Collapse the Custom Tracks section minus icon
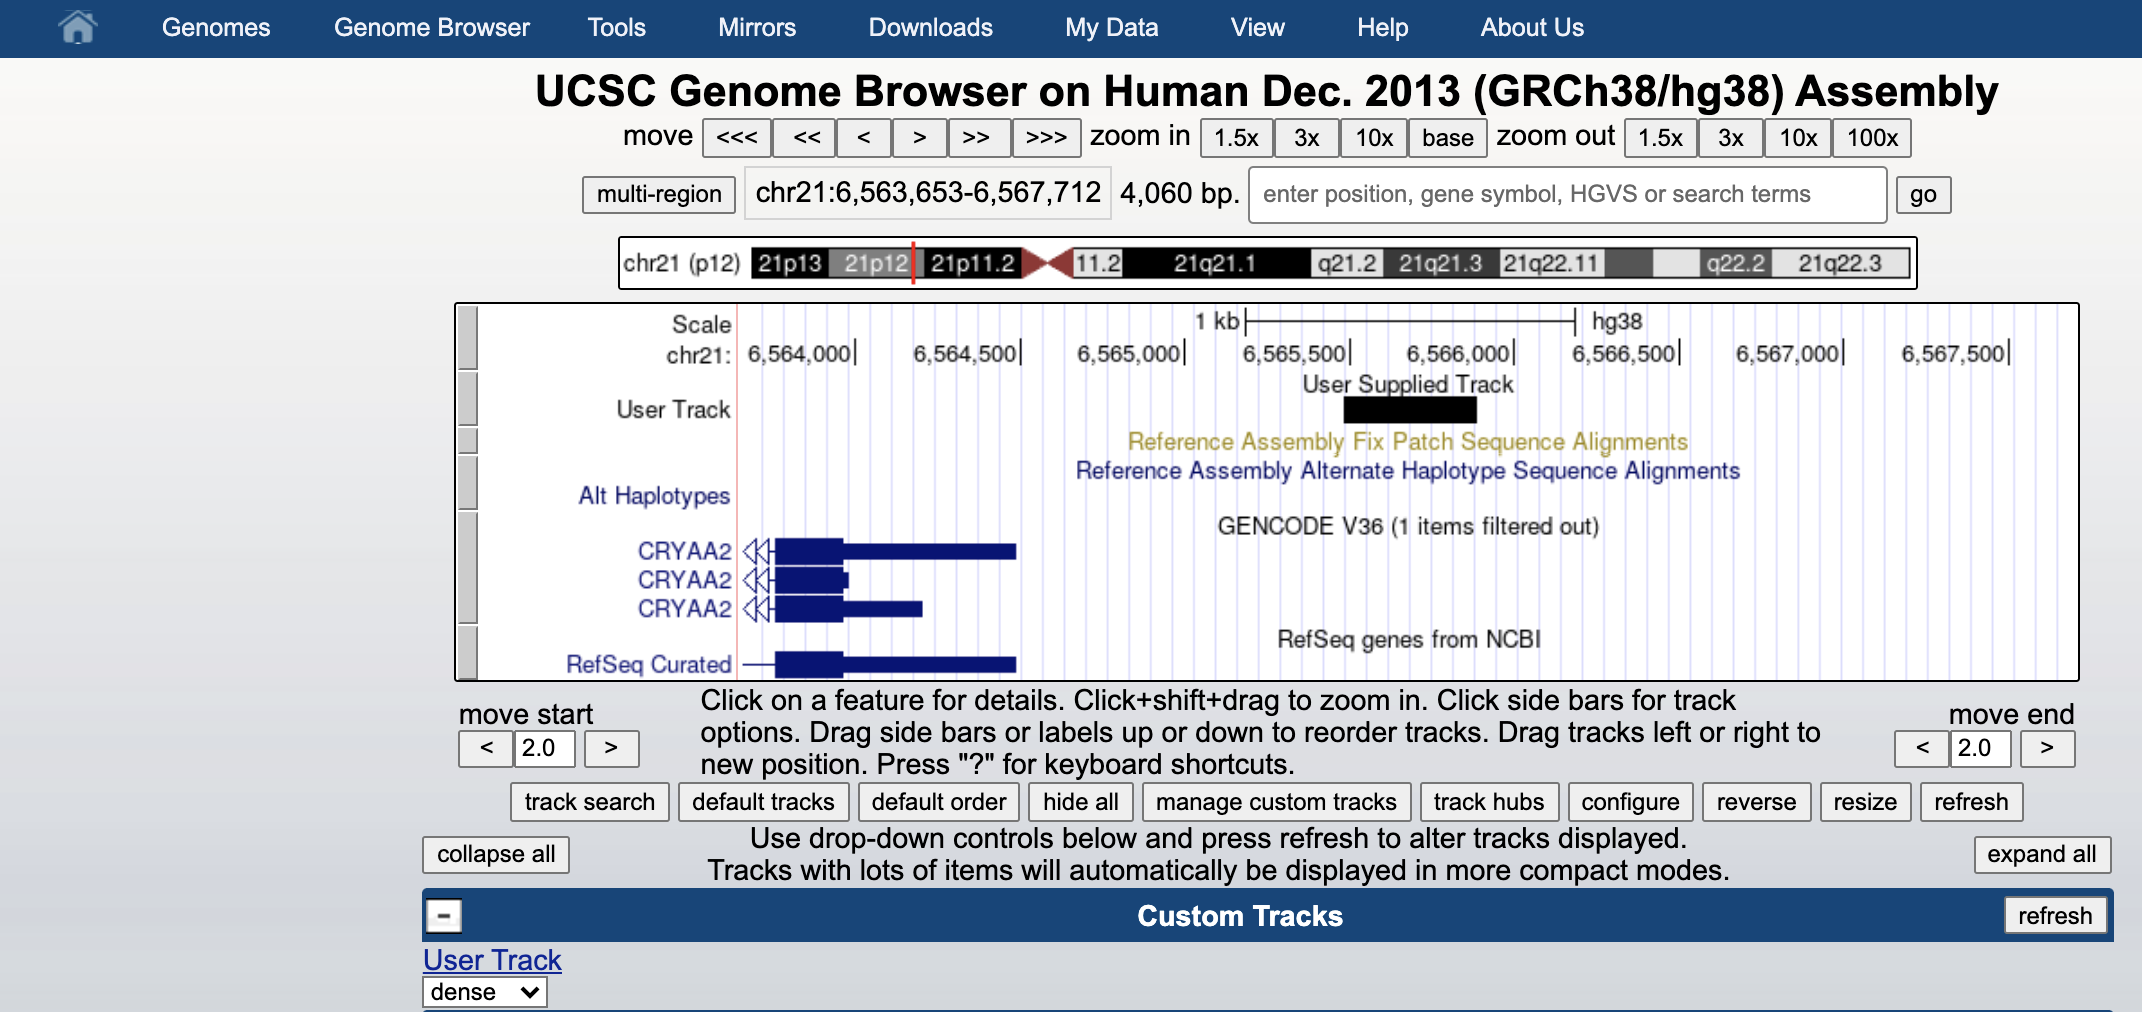 coord(444,916)
